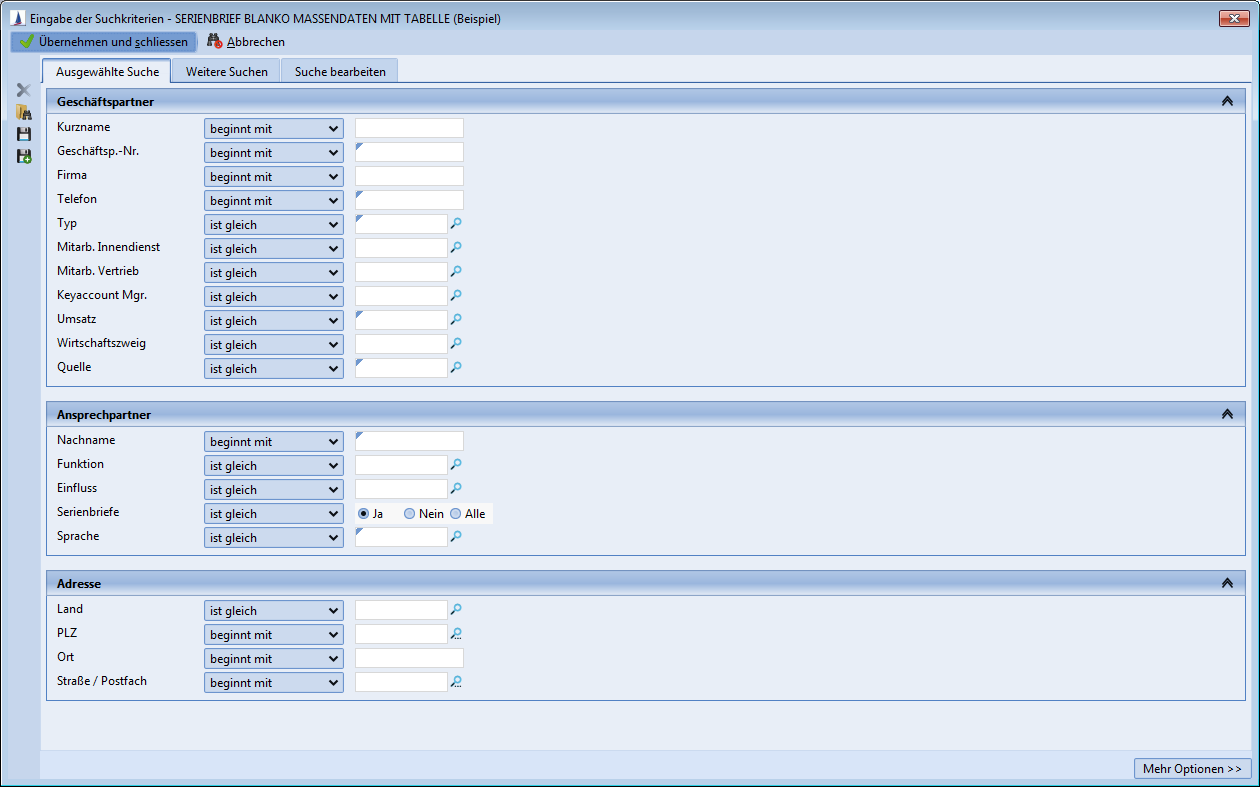Choose the Nein option for Serienbriefe
The image size is (1260, 787).
(409, 513)
